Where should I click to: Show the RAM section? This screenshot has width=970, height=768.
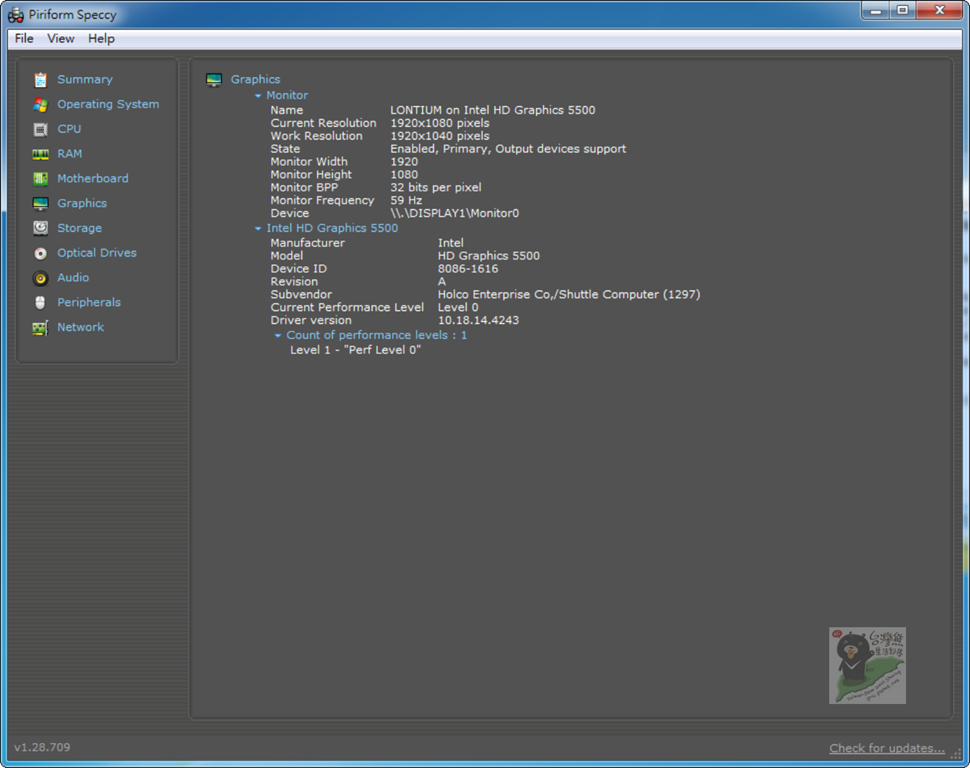69,153
